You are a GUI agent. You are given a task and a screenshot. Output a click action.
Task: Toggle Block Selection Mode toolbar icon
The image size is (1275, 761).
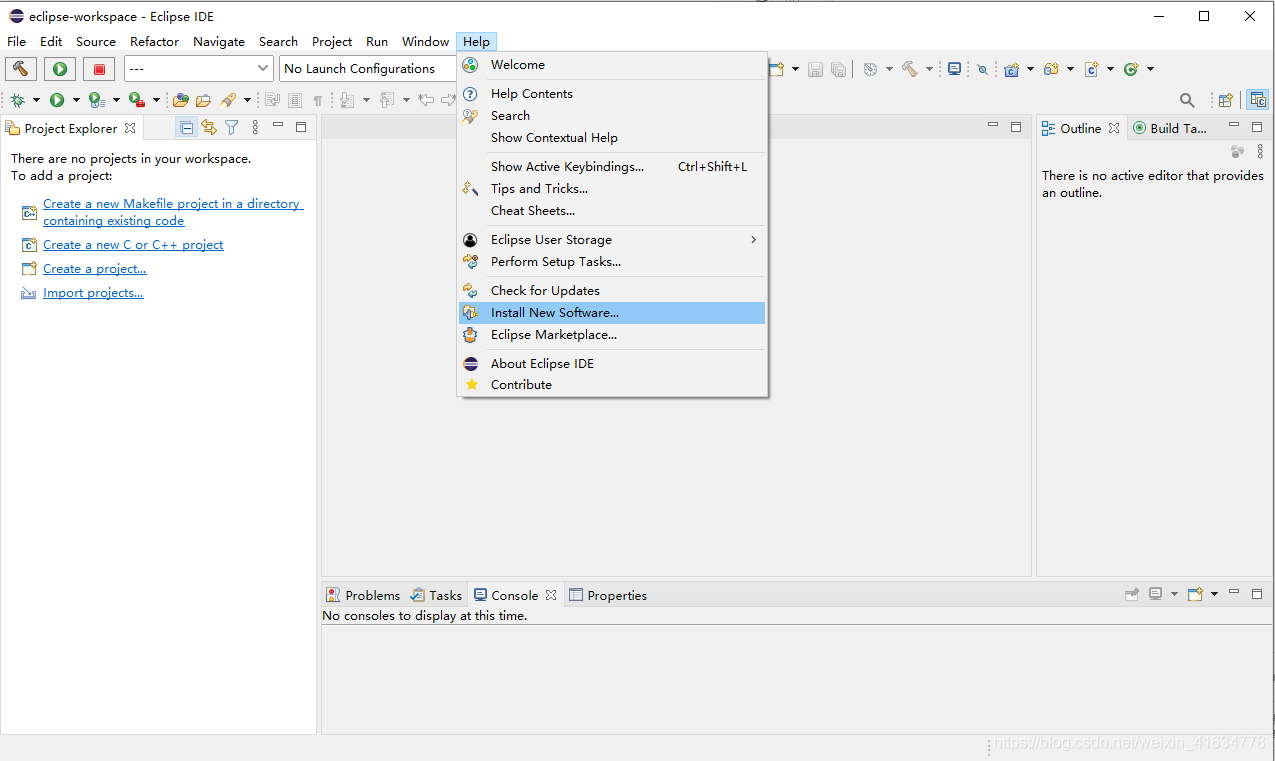coord(294,100)
